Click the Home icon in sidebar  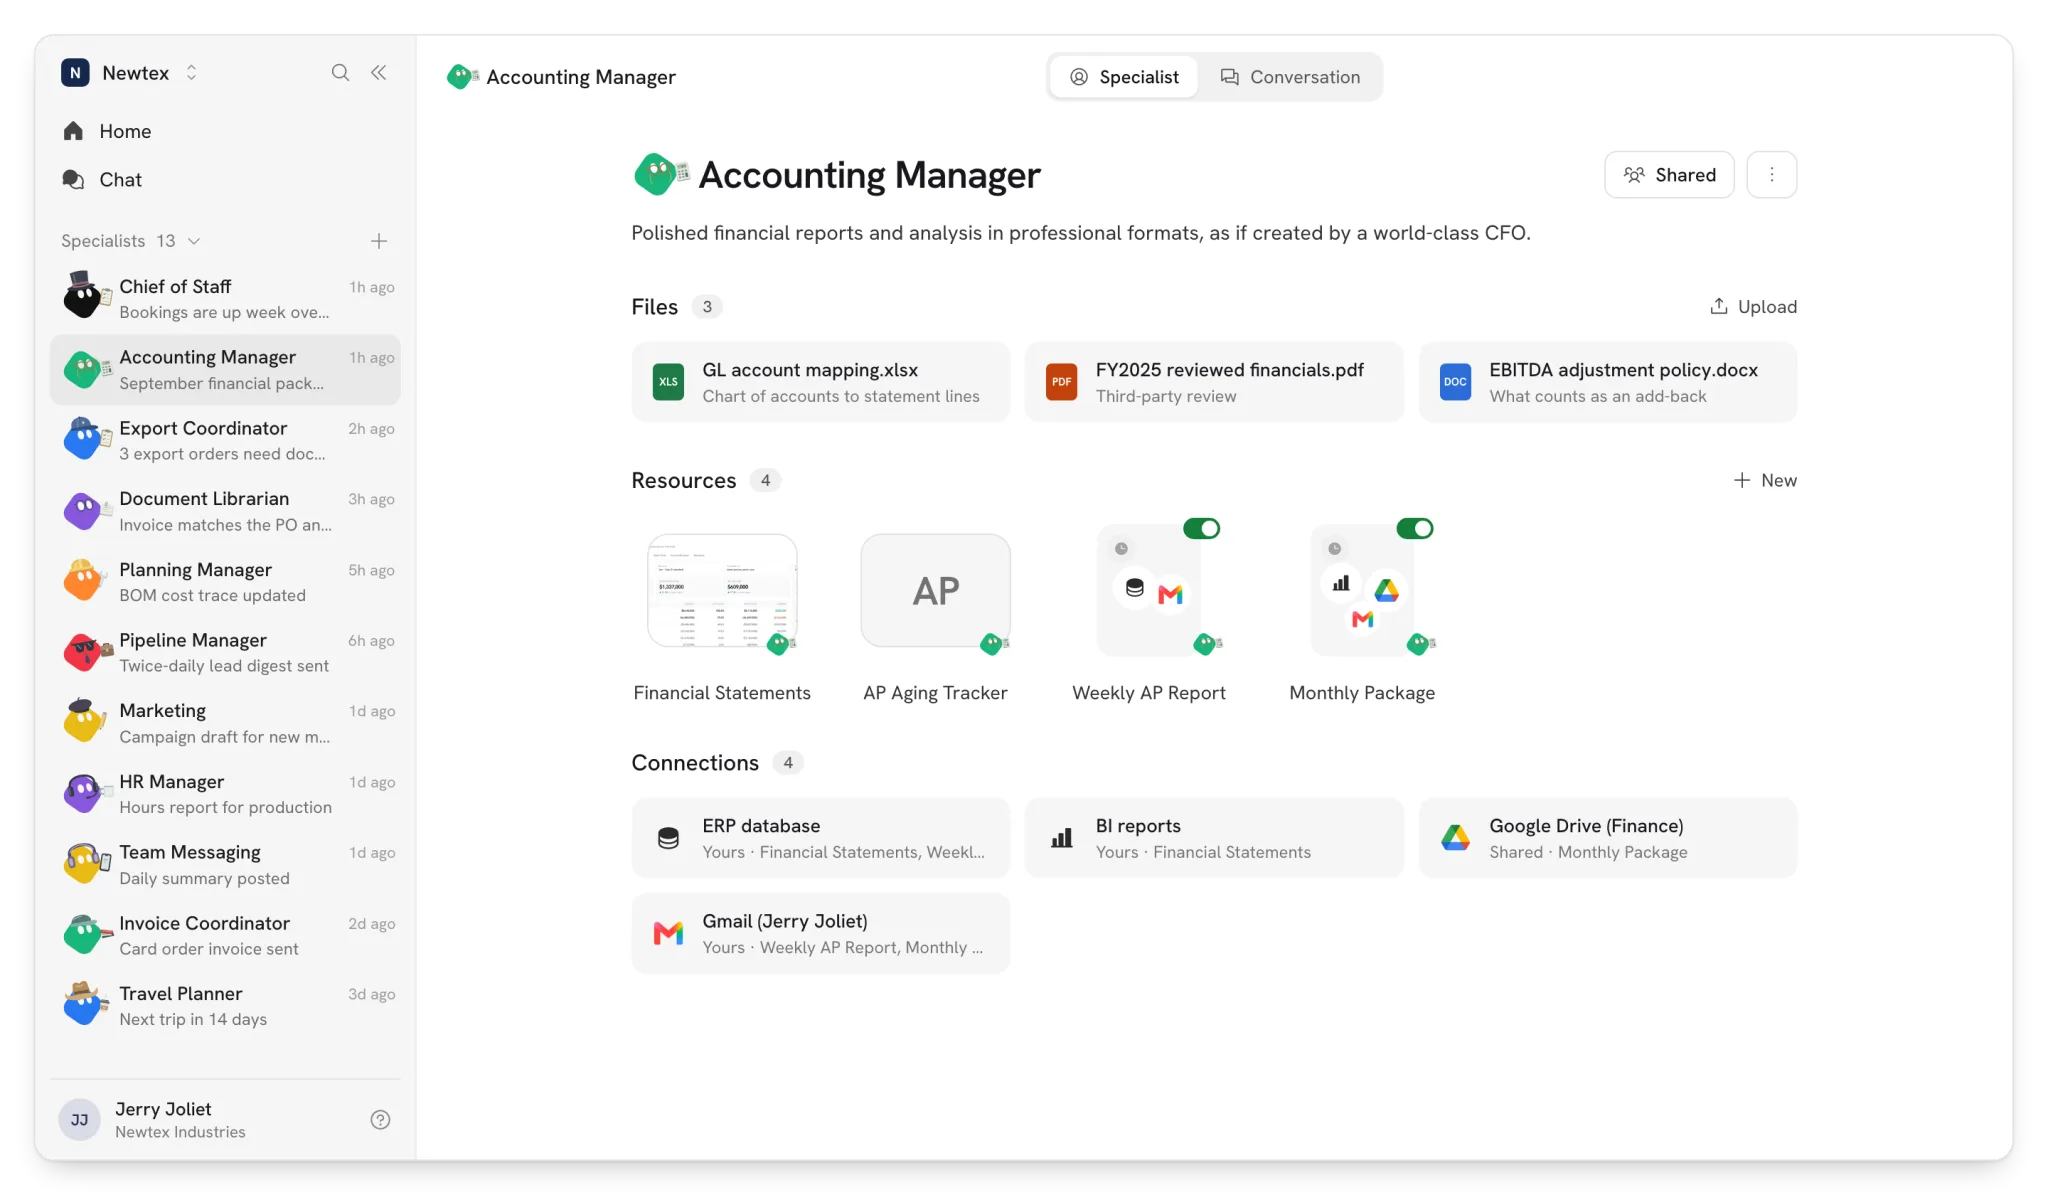pos(73,131)
